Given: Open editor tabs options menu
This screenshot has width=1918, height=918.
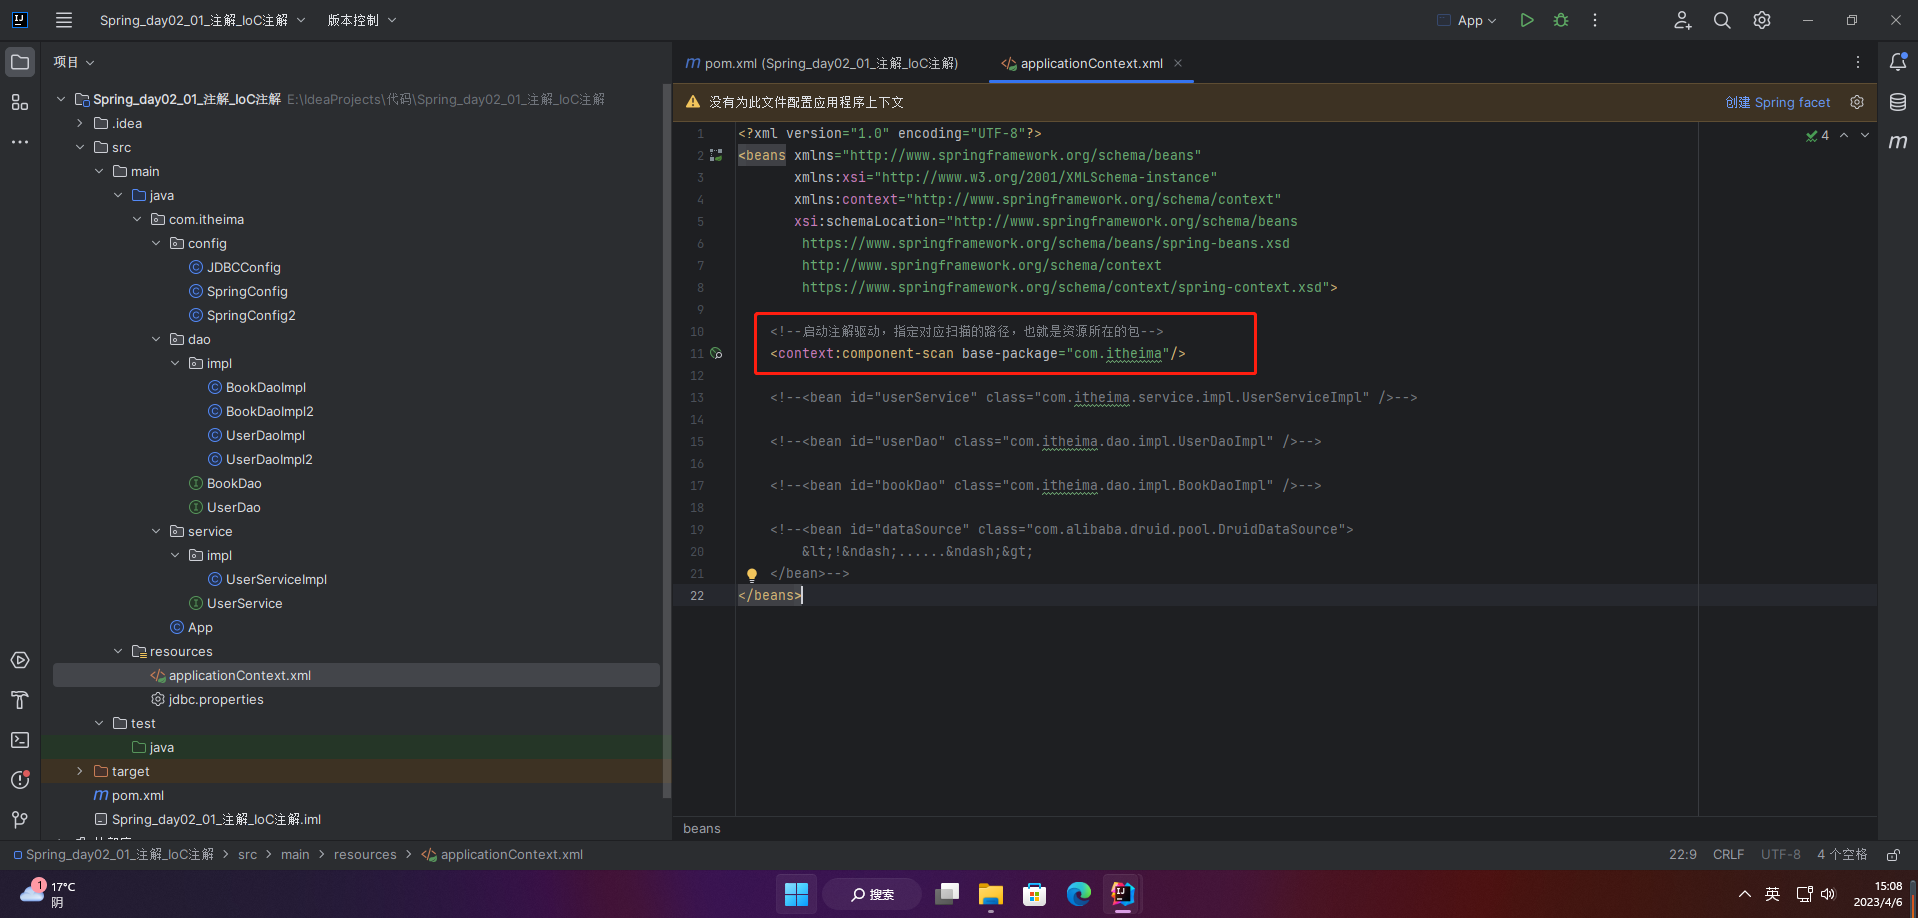Looking at the screenshot, I should [1858, 62].
